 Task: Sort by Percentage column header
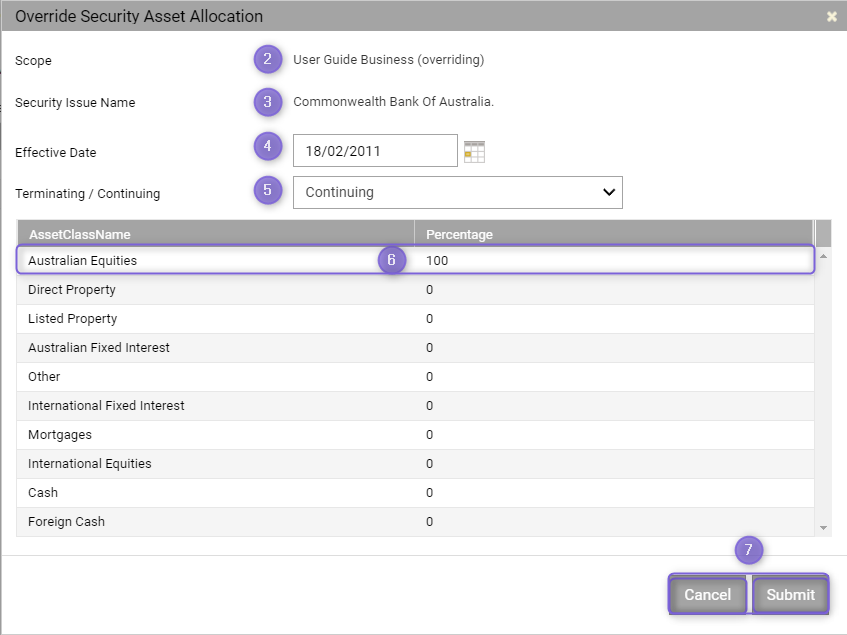[x=614, y=234]
